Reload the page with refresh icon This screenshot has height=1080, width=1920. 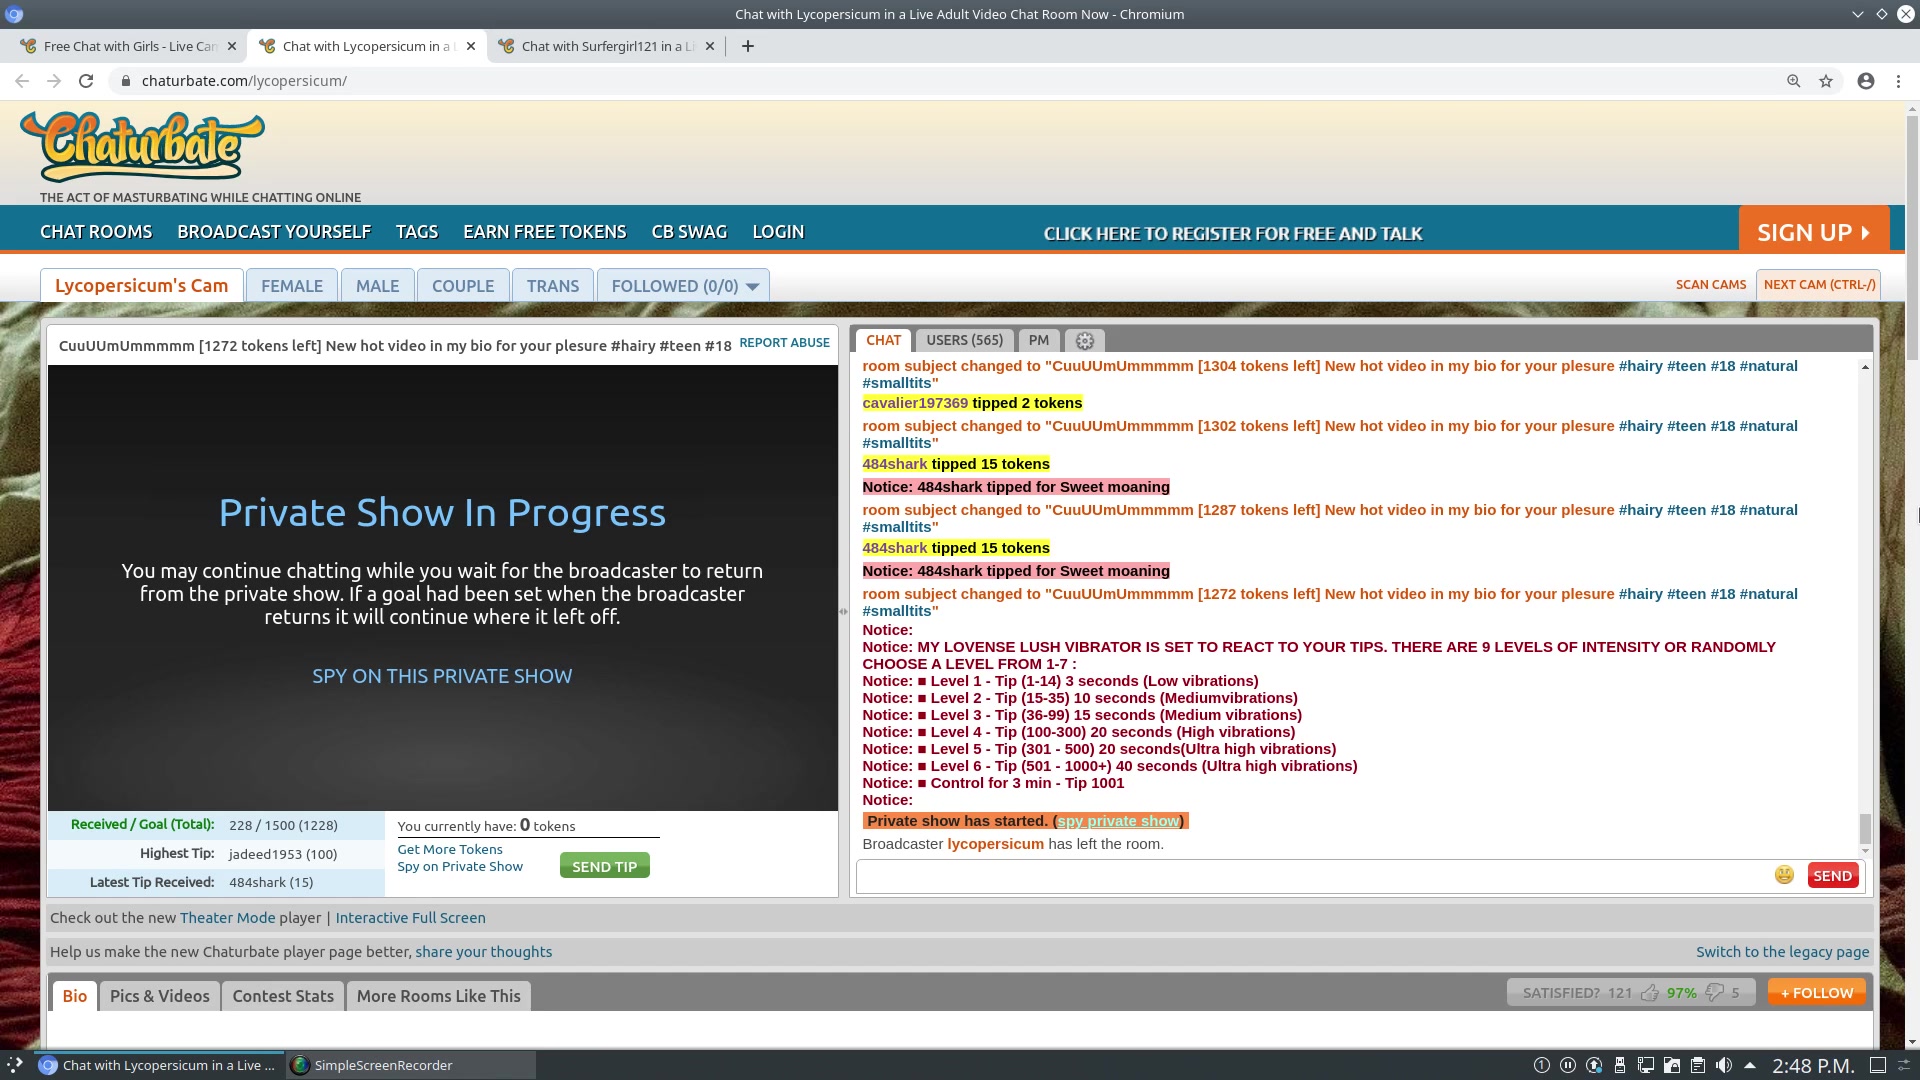pyautogui.click(x=86, y=81)
